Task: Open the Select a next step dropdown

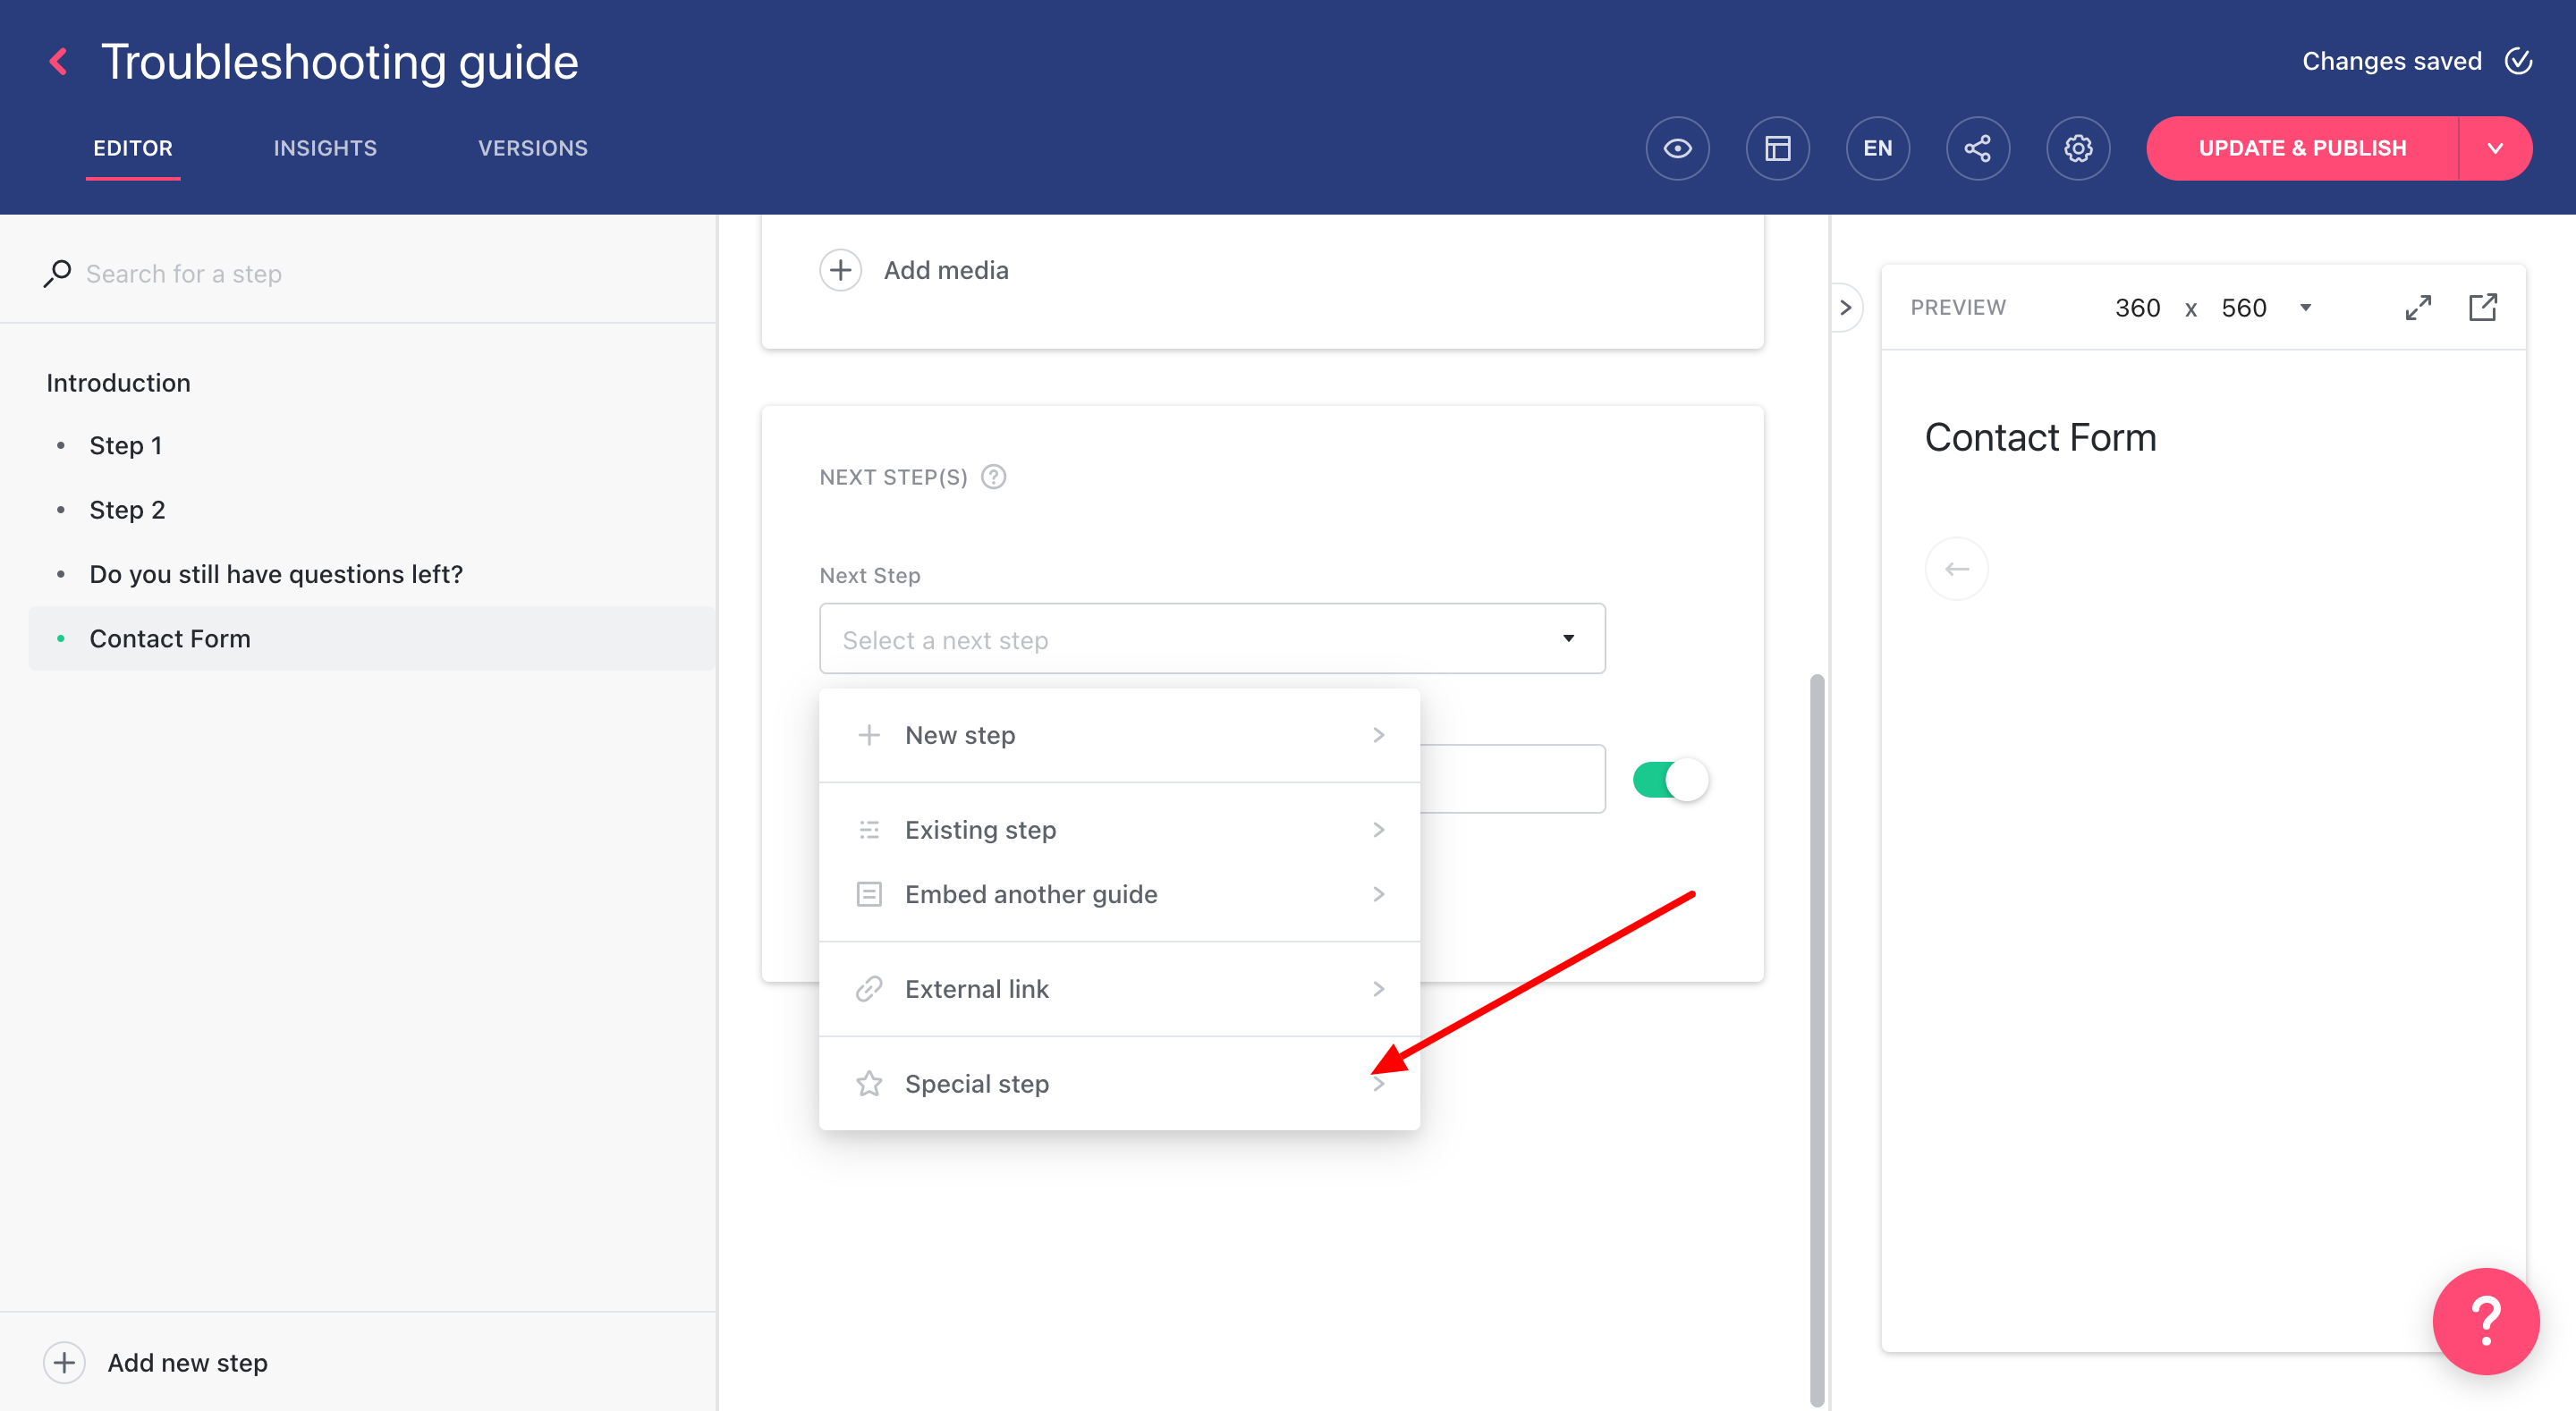Action: 1212,638
